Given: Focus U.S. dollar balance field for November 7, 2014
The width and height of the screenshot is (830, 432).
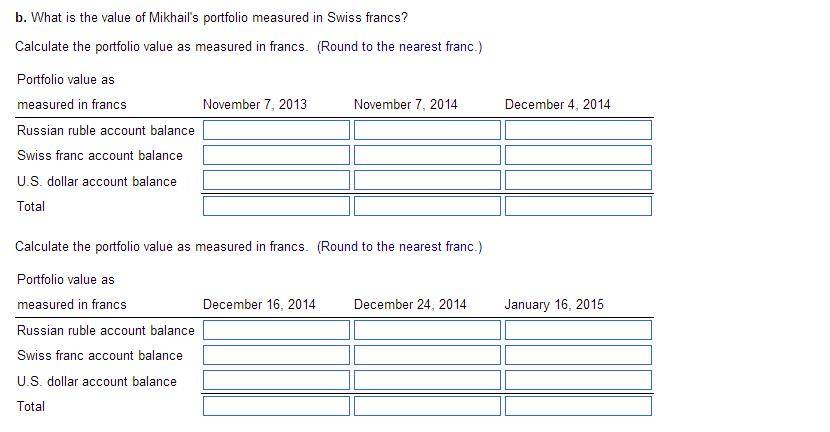Looking at the screenshot, I should pyautogui.click(x=427, y=180).
